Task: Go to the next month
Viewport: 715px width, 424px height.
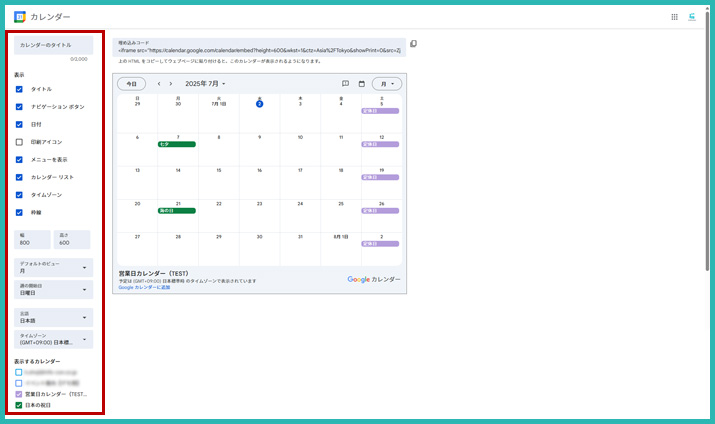Action: [171, 84]
